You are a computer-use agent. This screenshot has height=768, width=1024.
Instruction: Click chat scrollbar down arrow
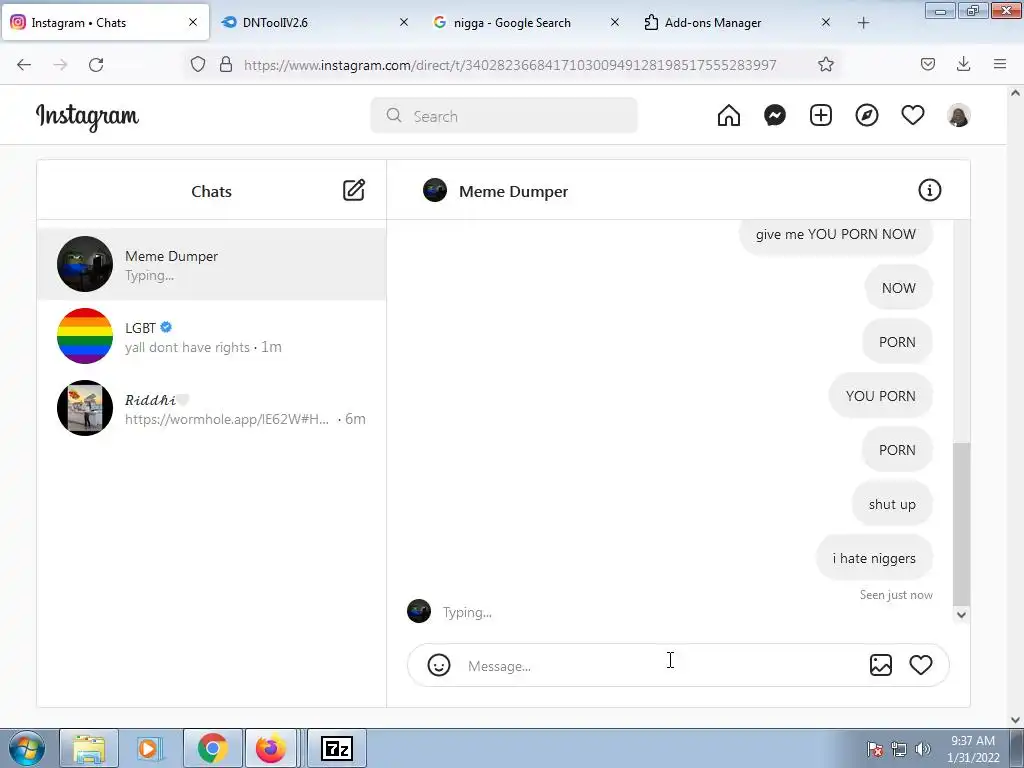click(961, 615)
